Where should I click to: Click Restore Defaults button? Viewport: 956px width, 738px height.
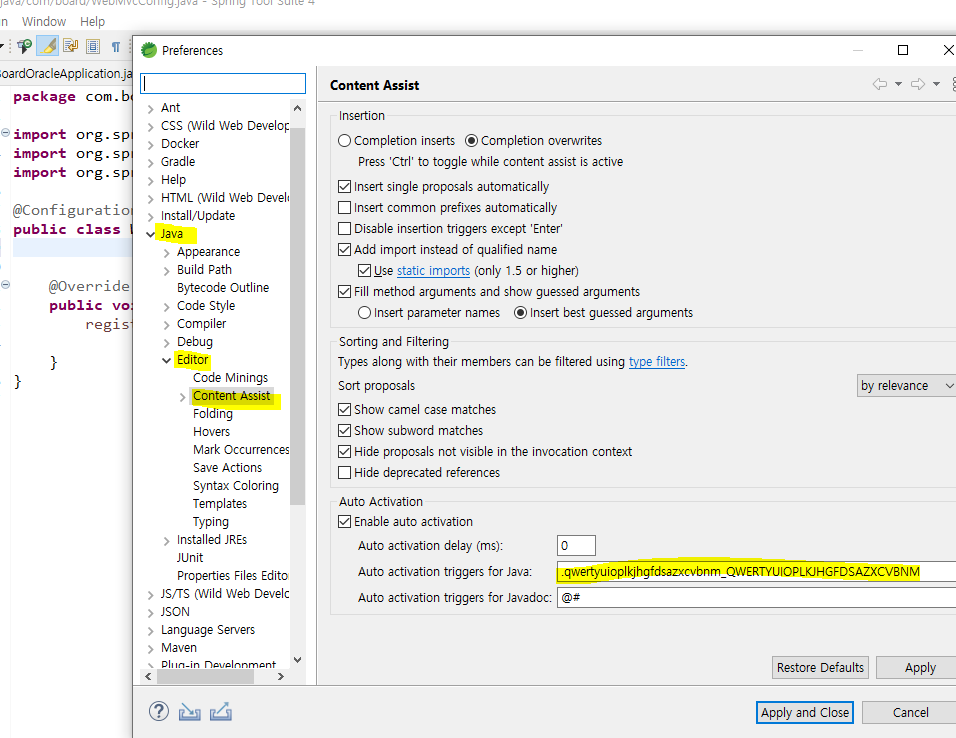coord(821,667)
